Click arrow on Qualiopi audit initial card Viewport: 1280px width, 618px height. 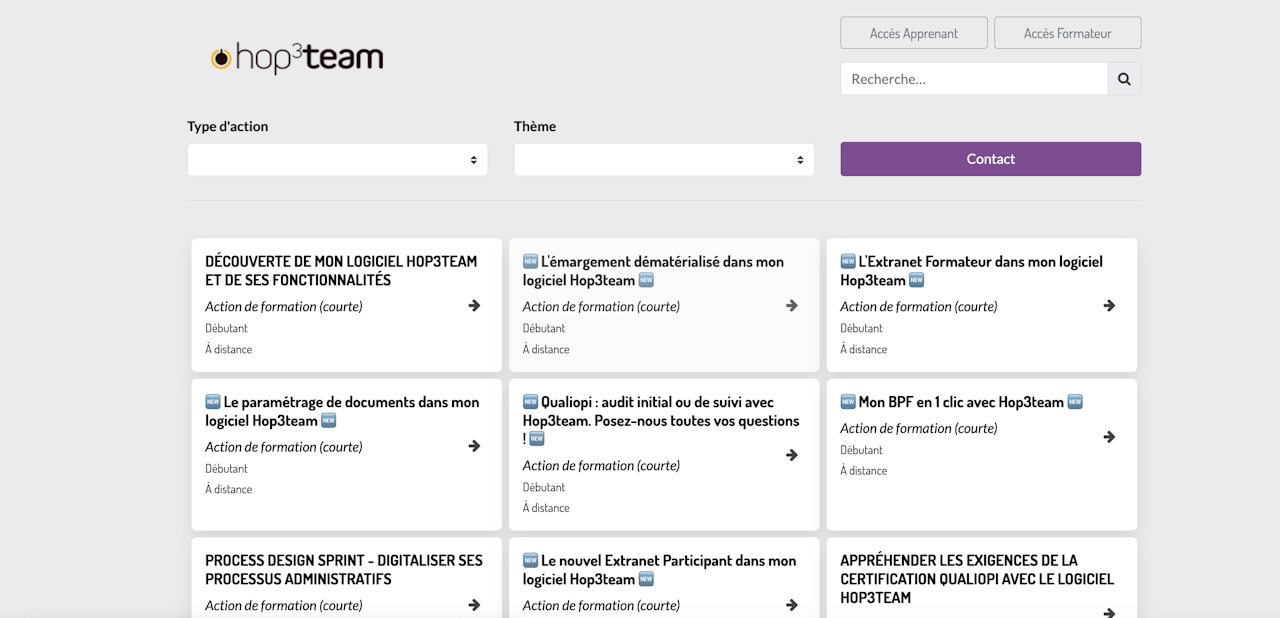point(792,455)
